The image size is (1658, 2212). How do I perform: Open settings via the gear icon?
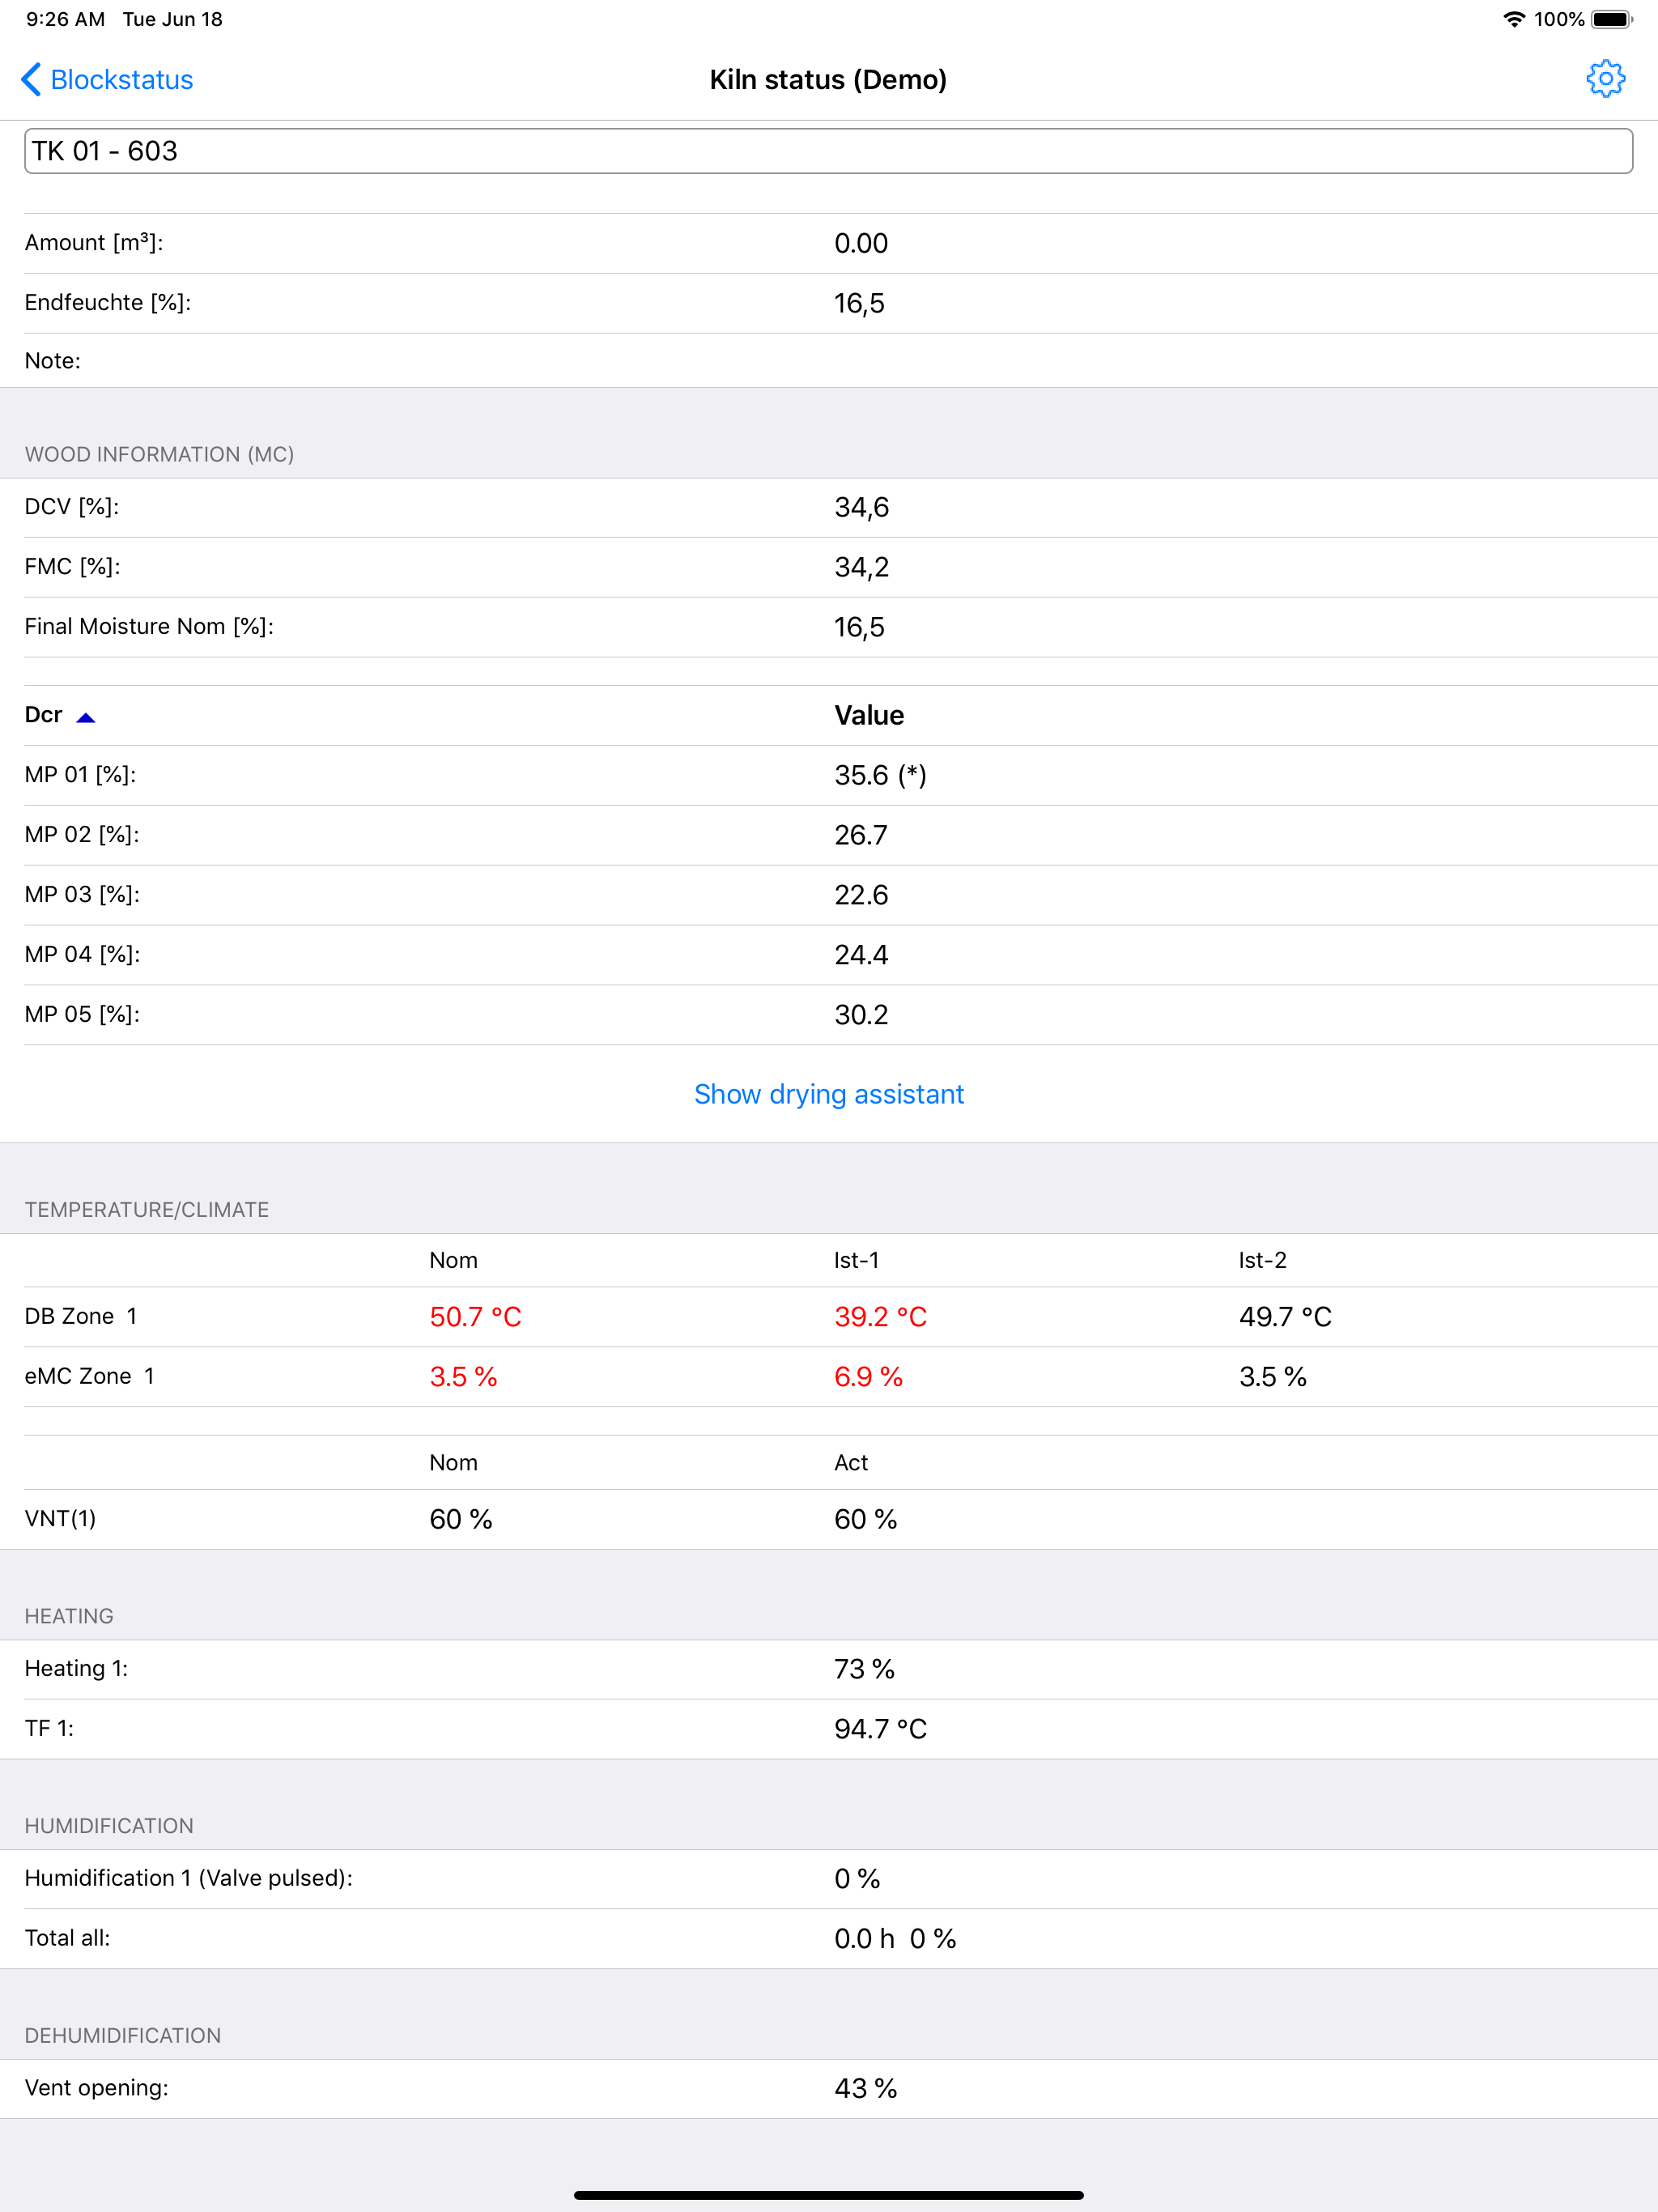click(1605, 79)
